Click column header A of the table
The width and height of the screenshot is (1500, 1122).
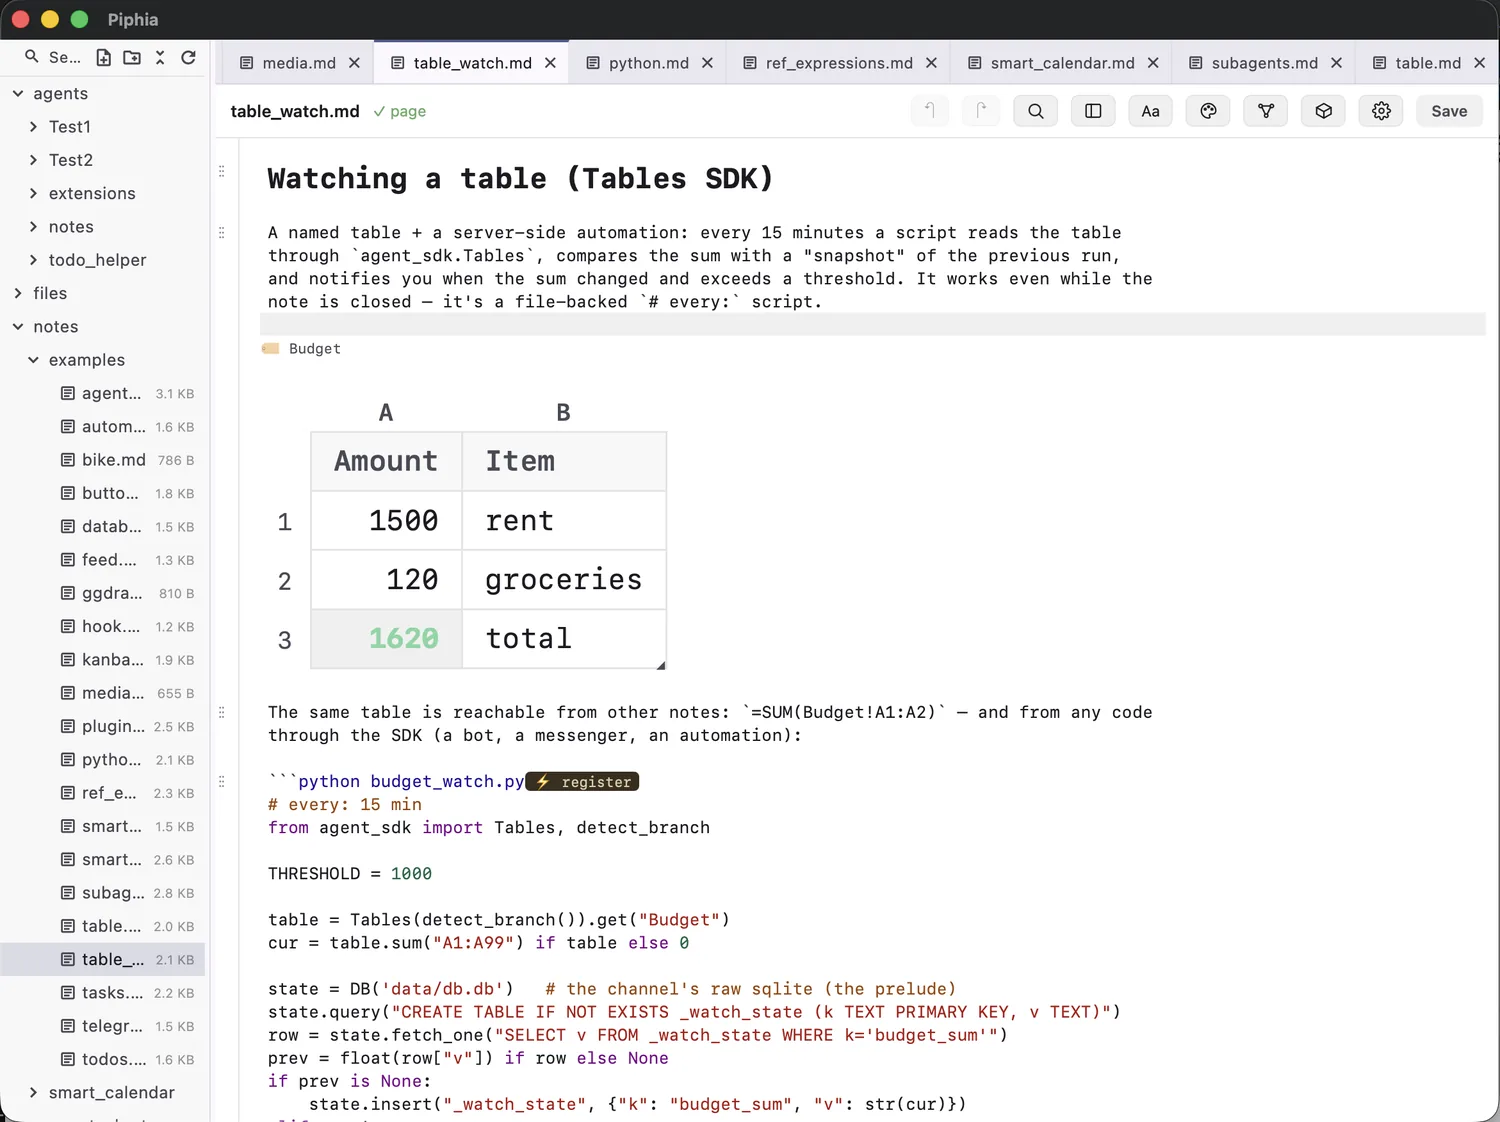[x=386, y=413]
